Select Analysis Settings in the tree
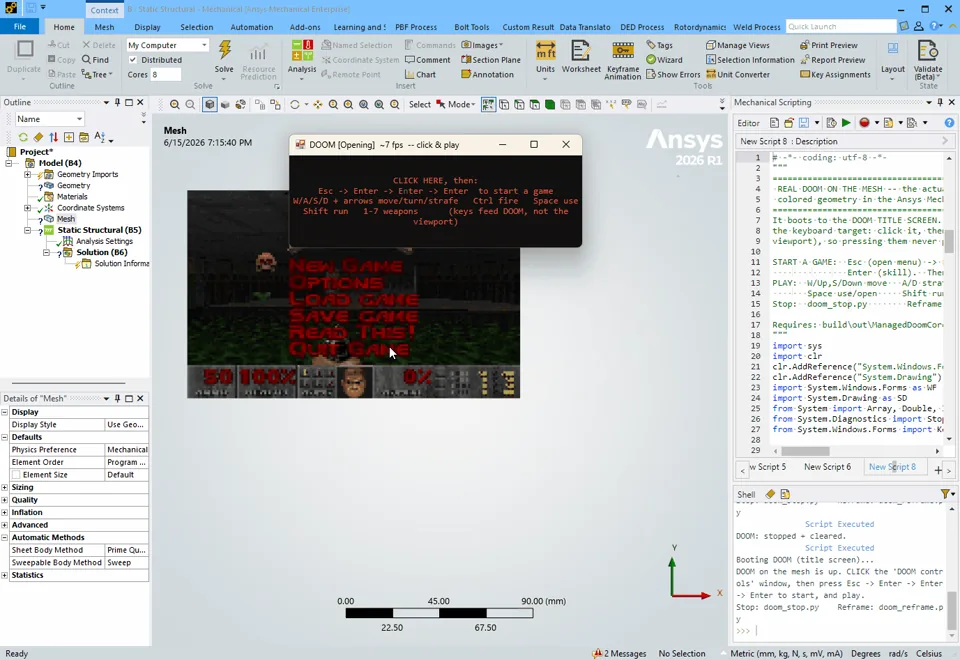 [x=104, y=241]
